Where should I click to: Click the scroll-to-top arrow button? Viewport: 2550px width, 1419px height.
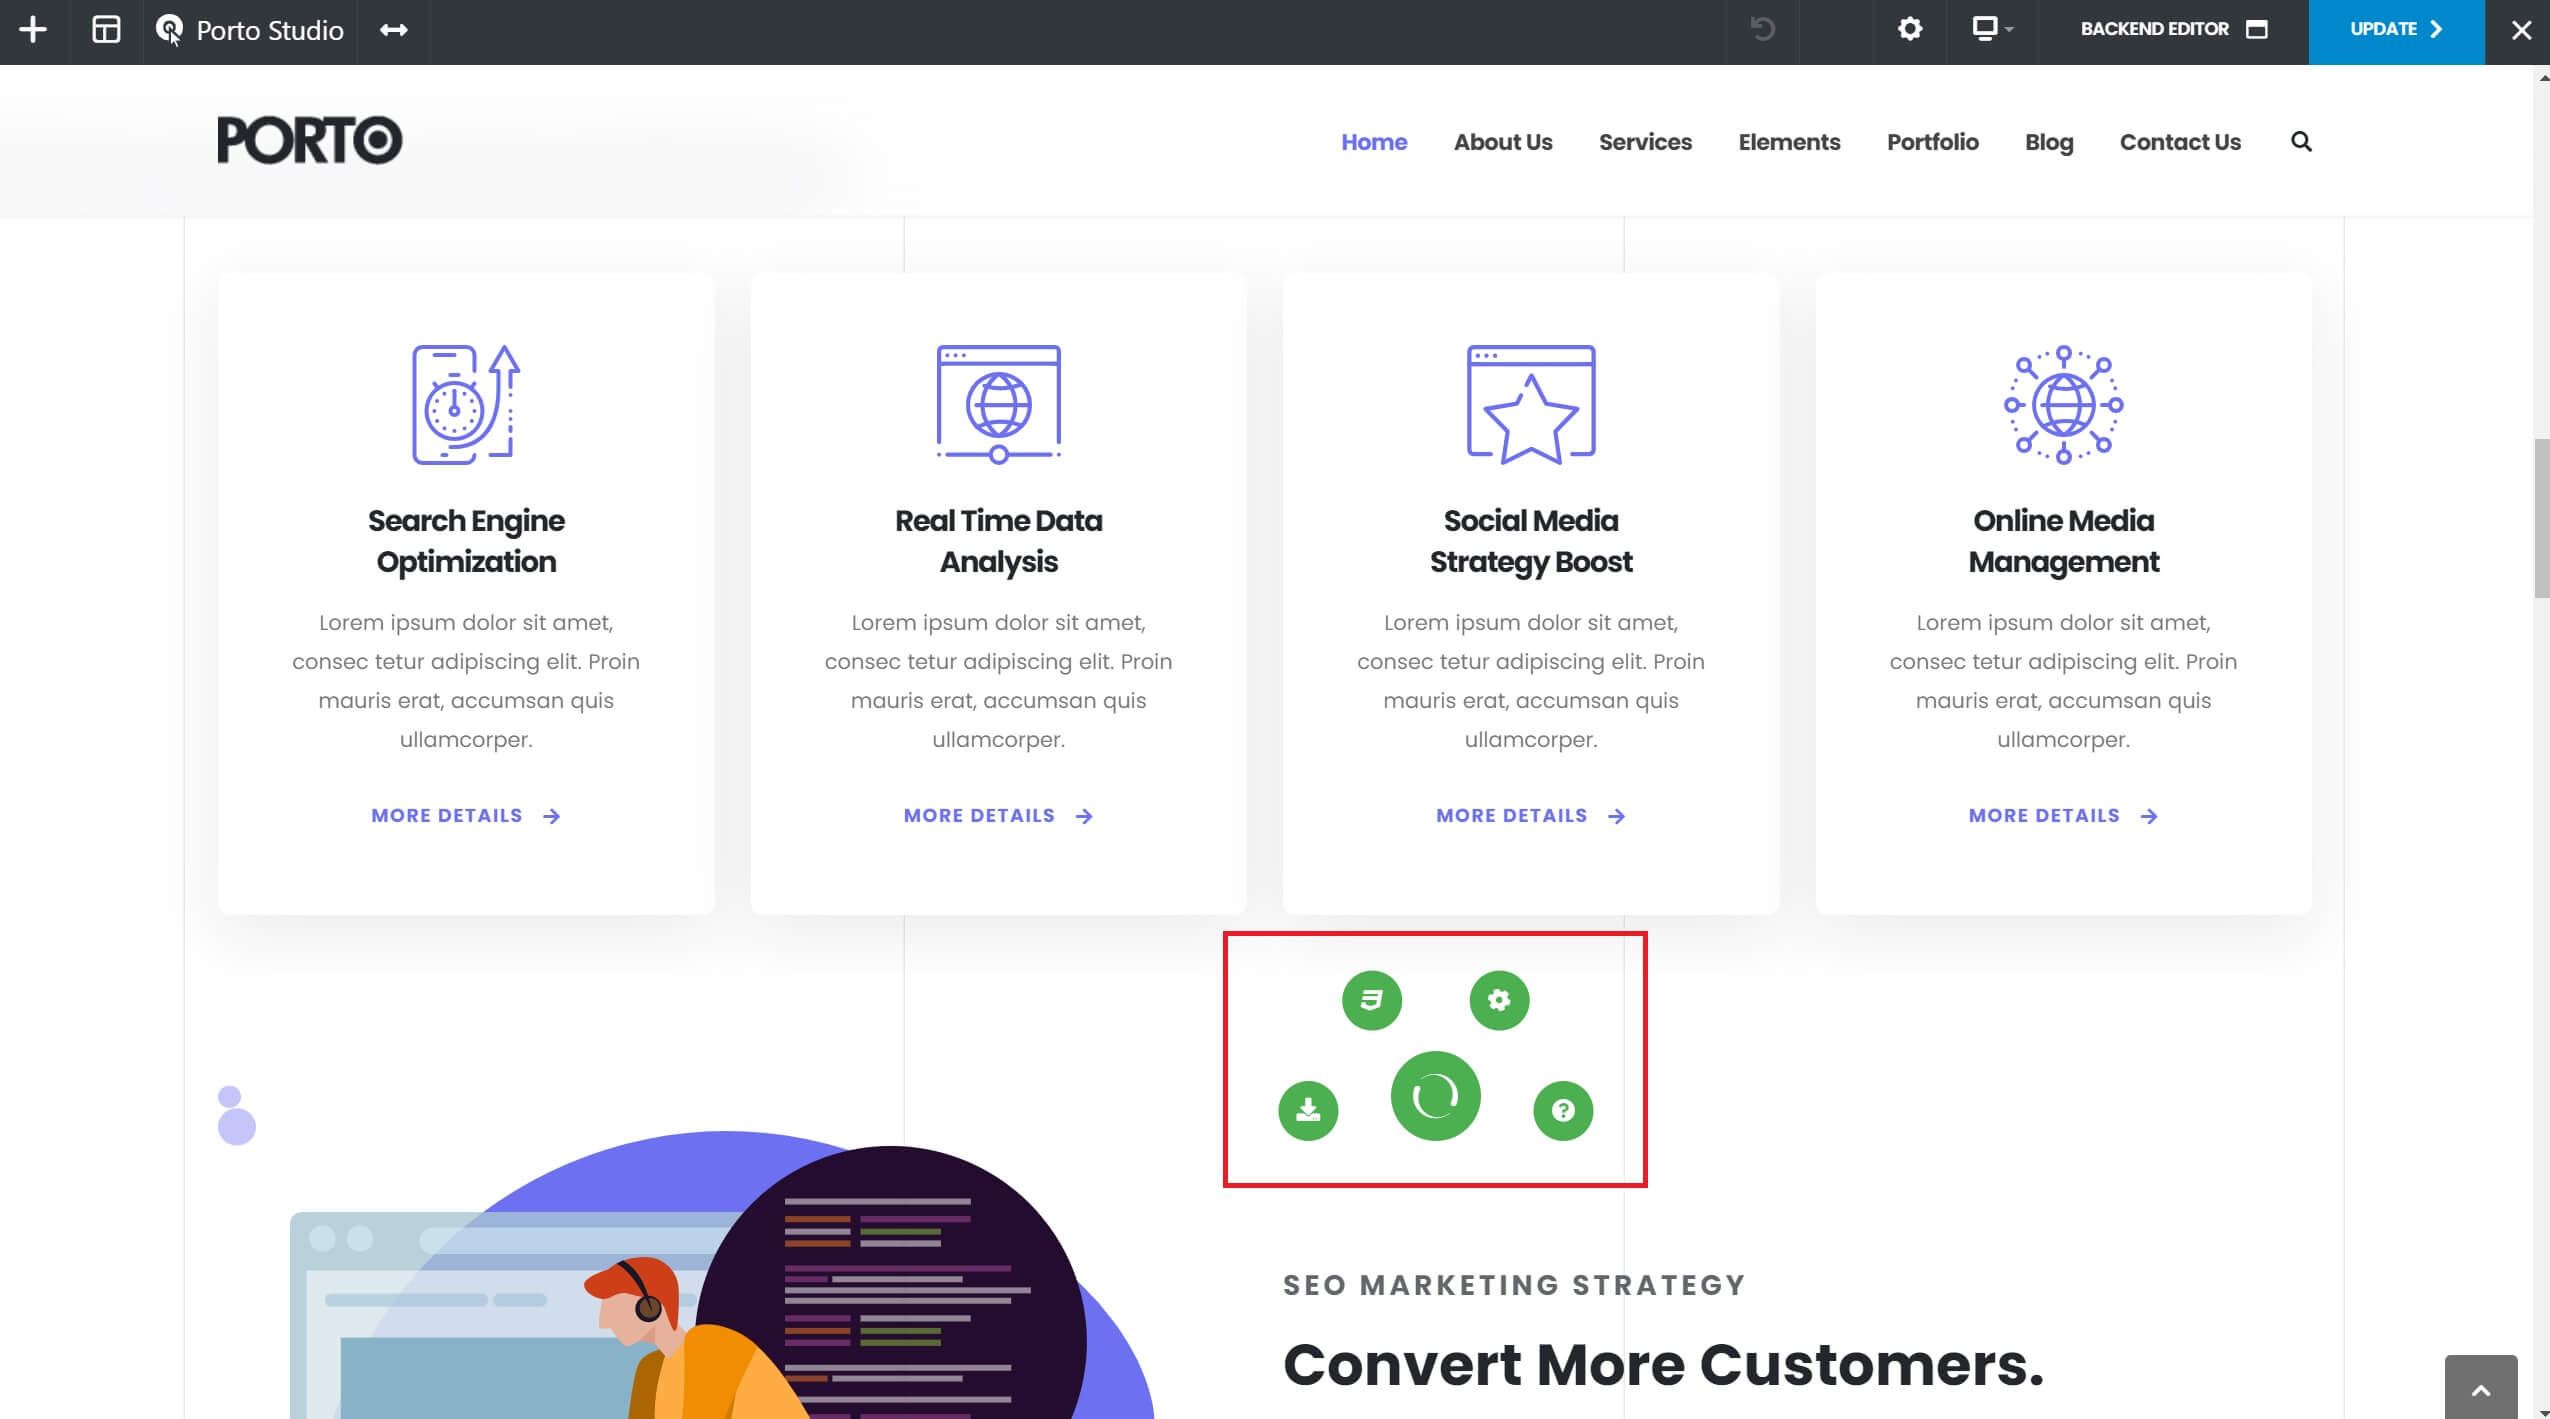[x=2480, y=1390]
